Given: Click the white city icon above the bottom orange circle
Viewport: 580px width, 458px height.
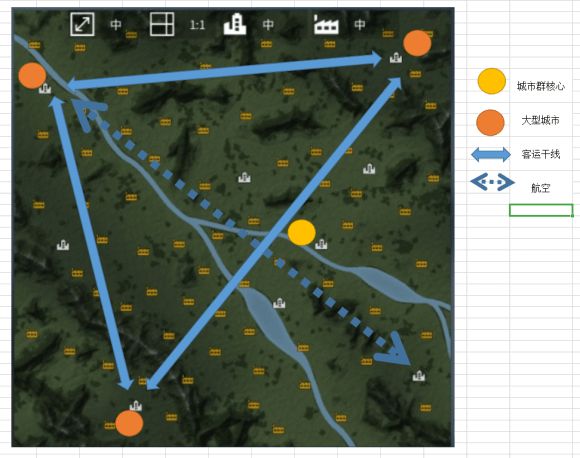Looking at the screenshot, I should (x=136, y=406).
